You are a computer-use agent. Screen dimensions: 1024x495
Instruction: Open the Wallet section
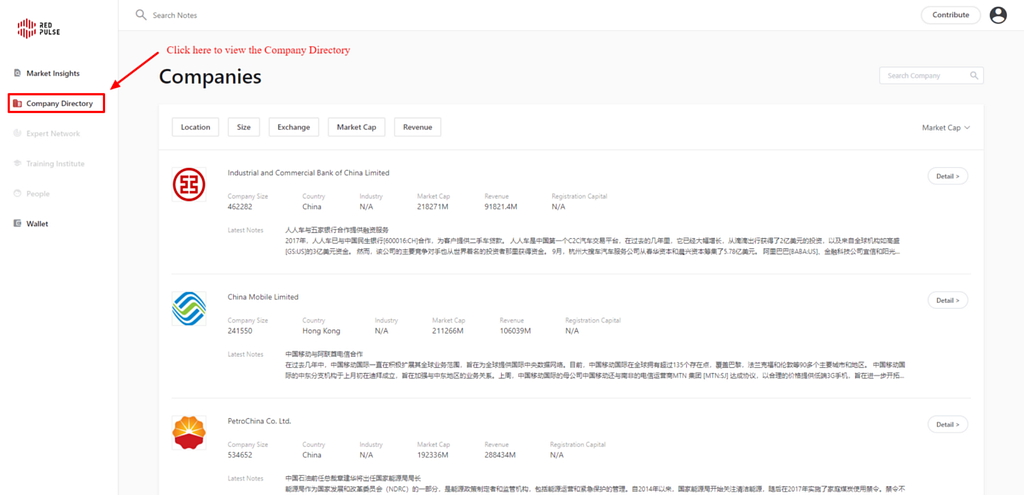(x=37, y=223)
